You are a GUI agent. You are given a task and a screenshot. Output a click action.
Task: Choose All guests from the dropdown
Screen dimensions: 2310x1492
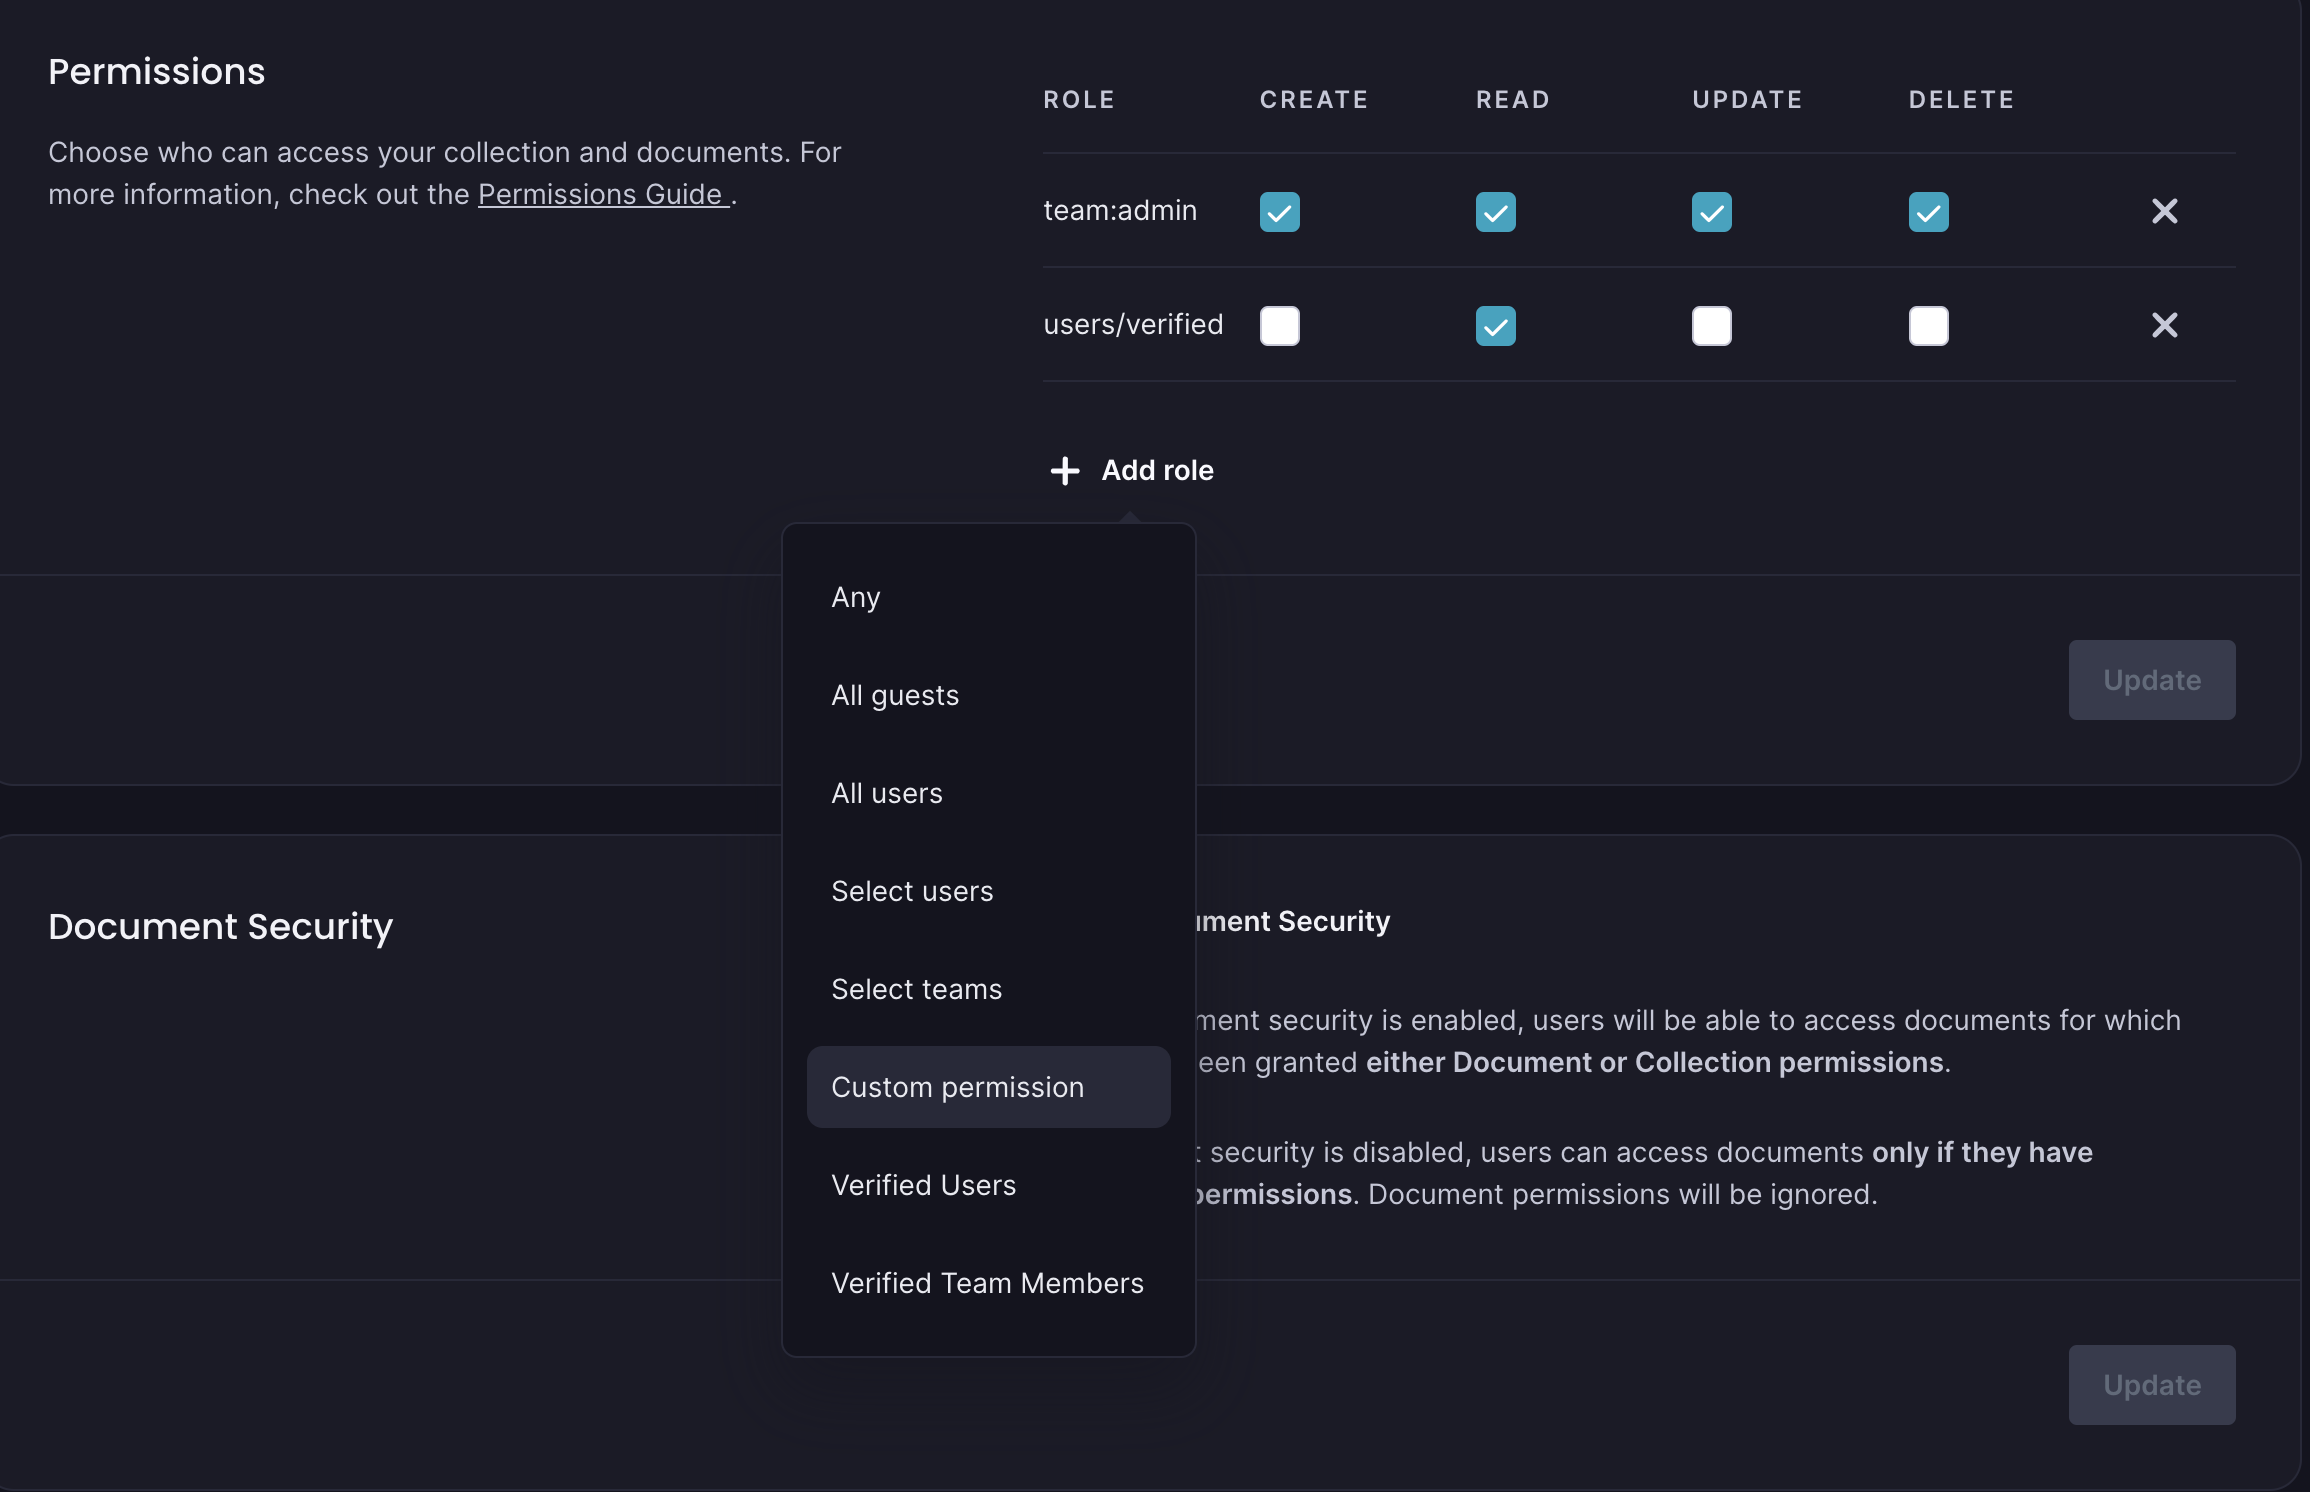click(x=894, y=694)
